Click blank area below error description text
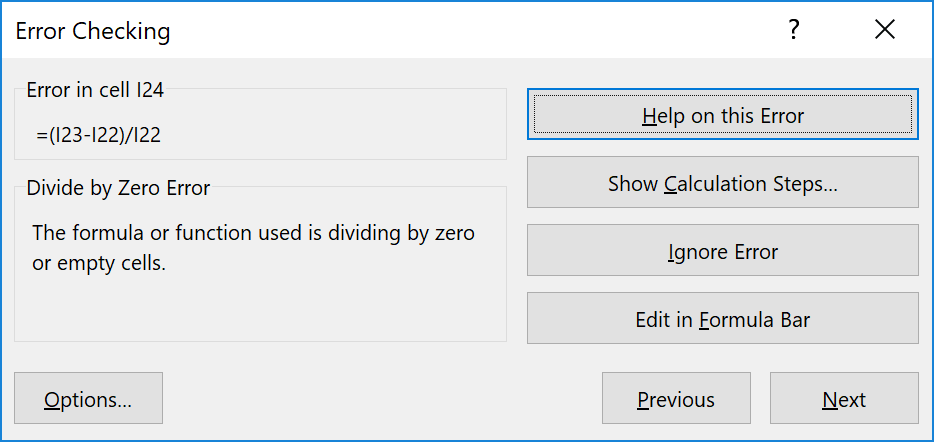This screenshot has width=934, height=442. click(260, 312)
